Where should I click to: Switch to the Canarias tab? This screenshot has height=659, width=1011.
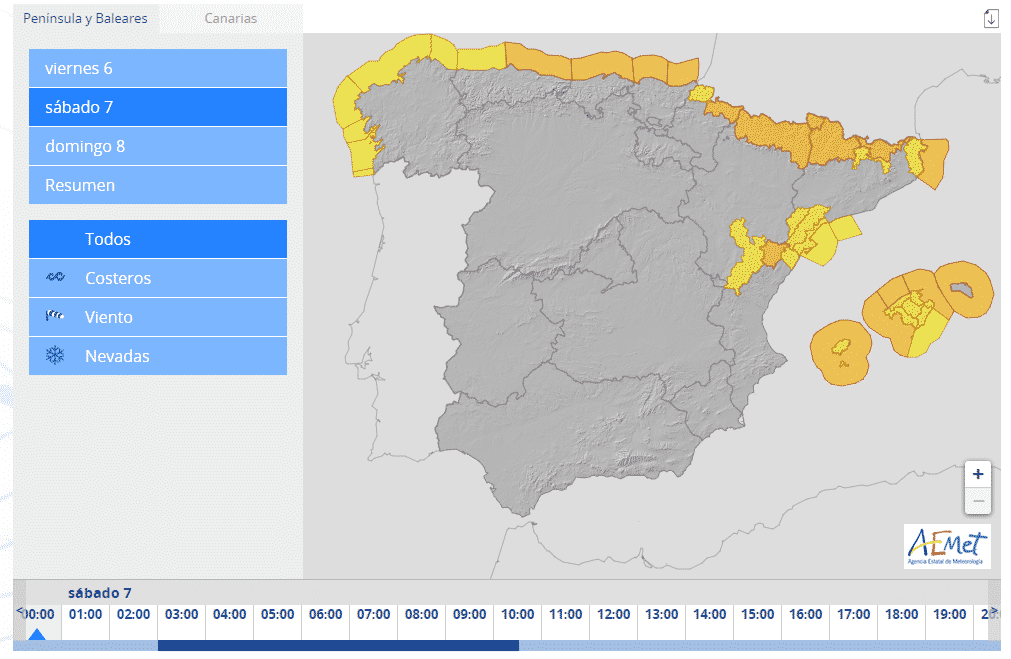point(230,19)
